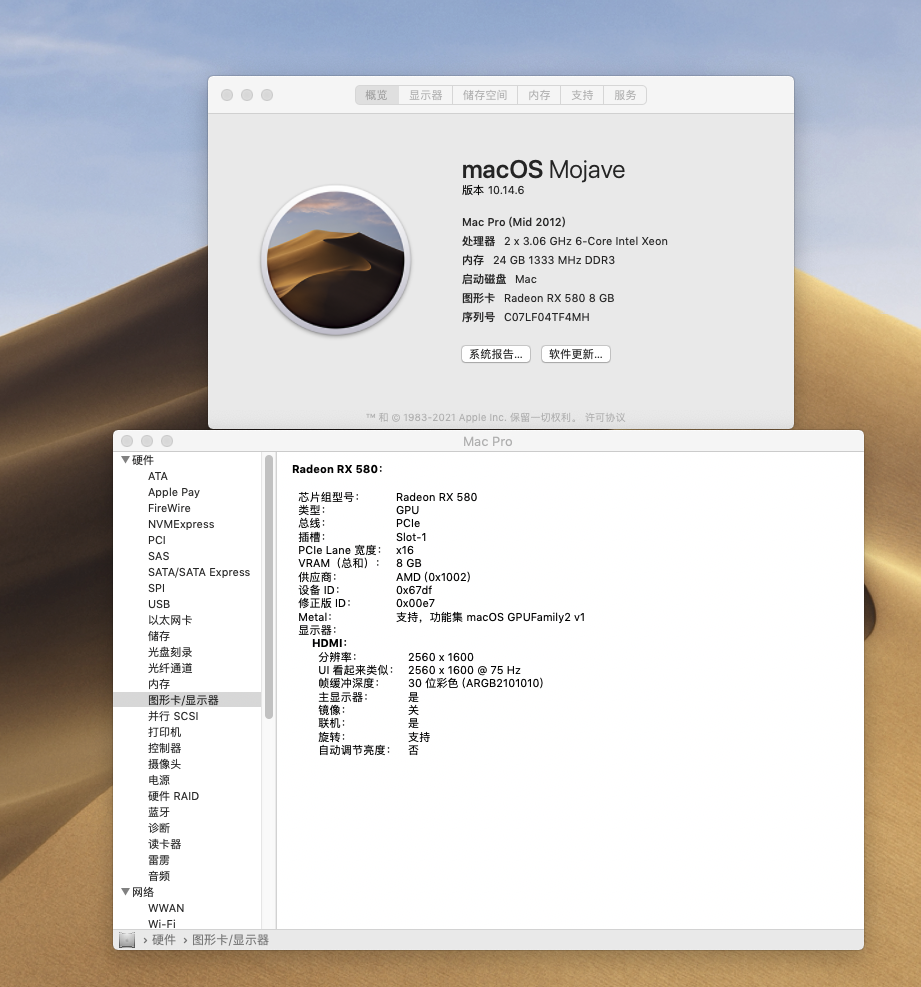Select NVMExpress in the hardware sidebar
Screen dimensions: 921x987
pyautogui.click(x=181, y=524)
